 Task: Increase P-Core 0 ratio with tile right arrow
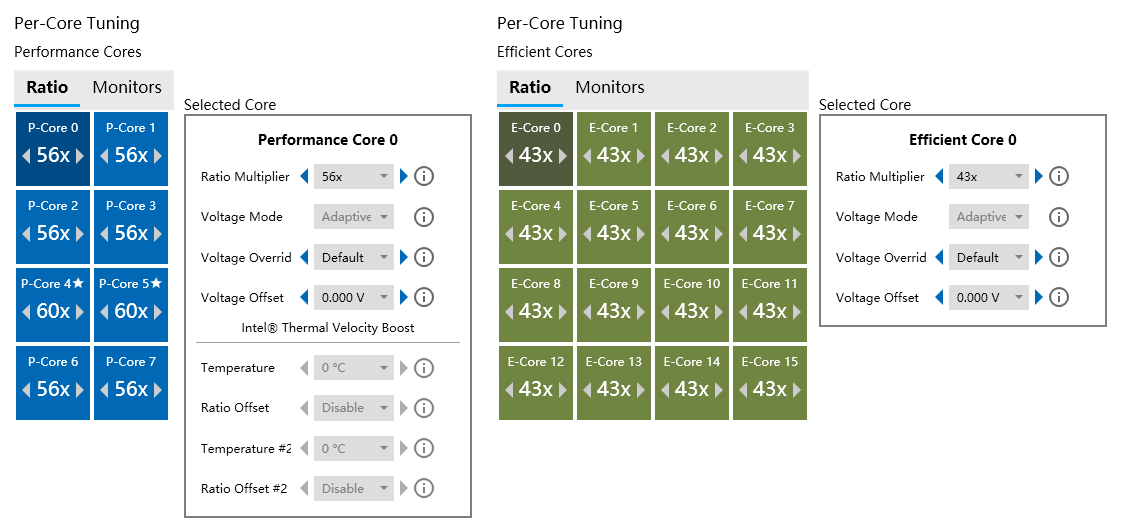[80, 156]
